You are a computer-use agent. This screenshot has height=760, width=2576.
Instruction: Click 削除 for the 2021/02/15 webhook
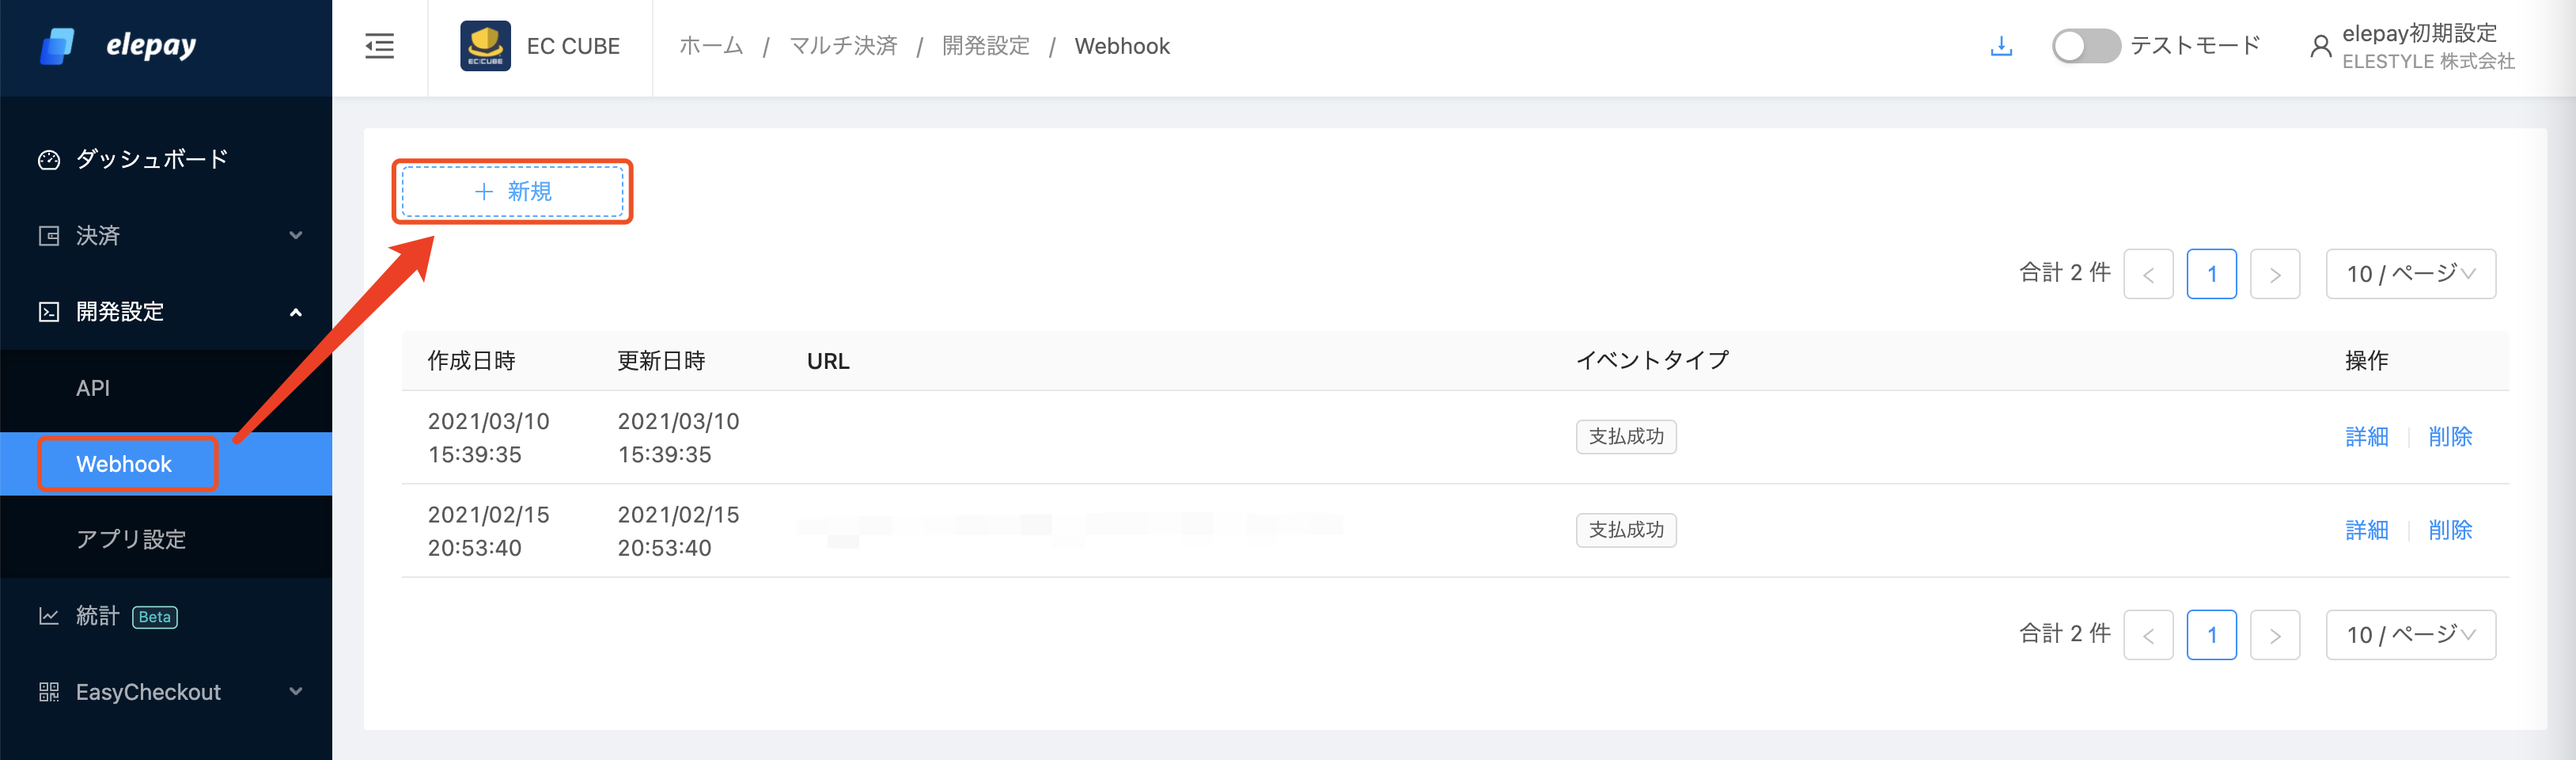tap(2449, 530)
